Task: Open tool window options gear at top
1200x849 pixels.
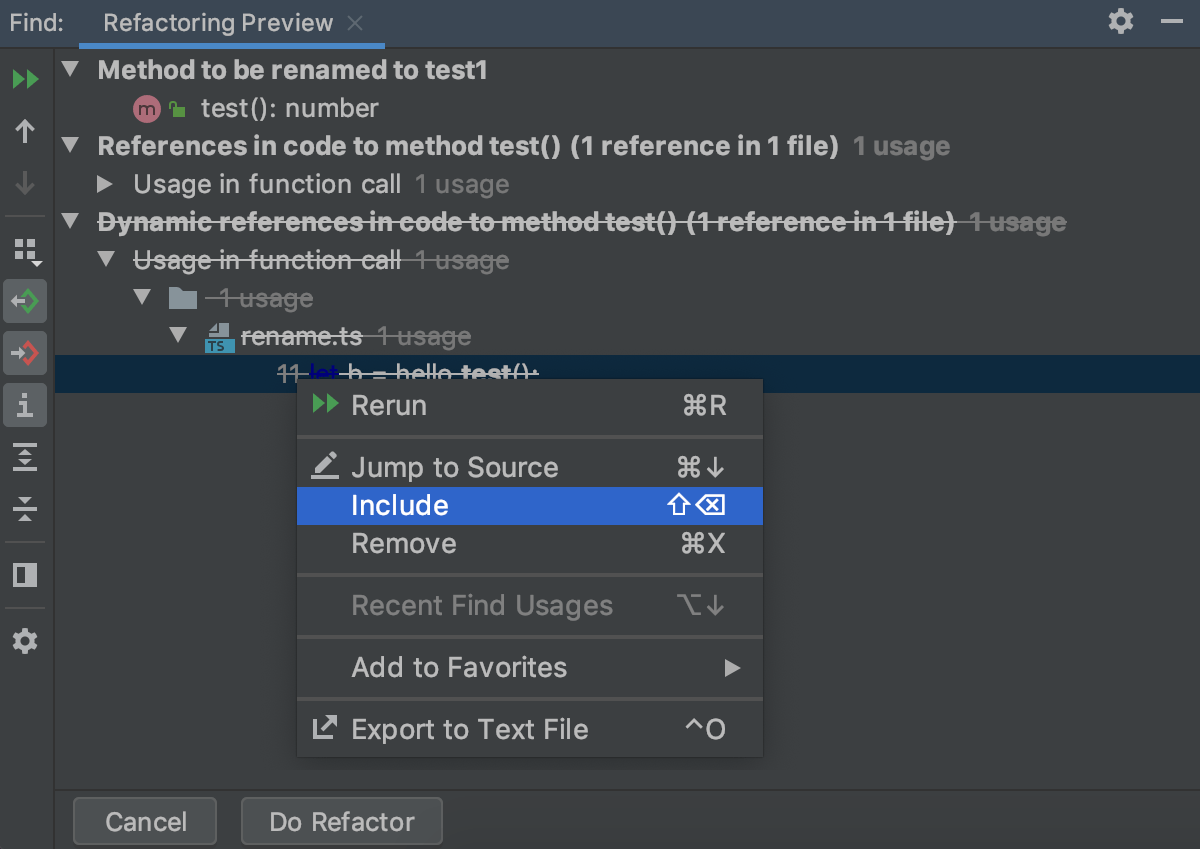Action: click(x=1121, y=21)
